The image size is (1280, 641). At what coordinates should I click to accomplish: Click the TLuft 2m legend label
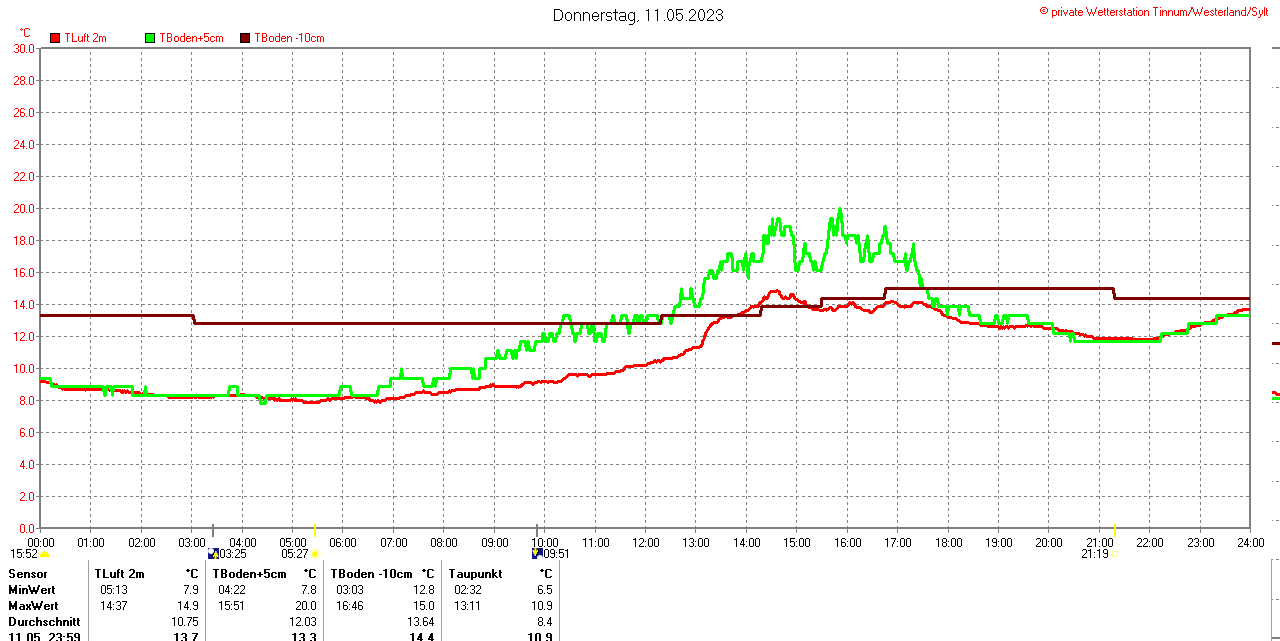point(85,38)
